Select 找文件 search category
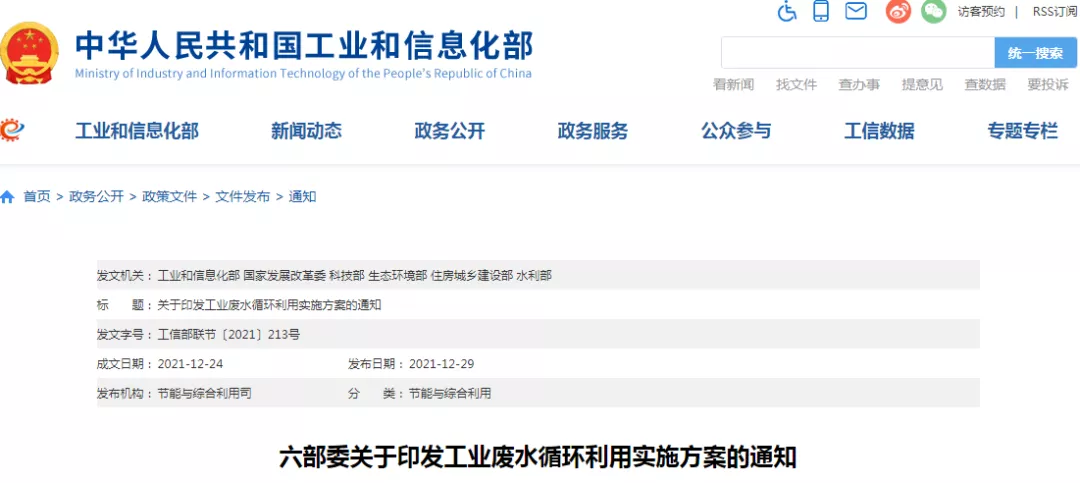Viewport: 1080px width, 483px height. pos(796,85)
